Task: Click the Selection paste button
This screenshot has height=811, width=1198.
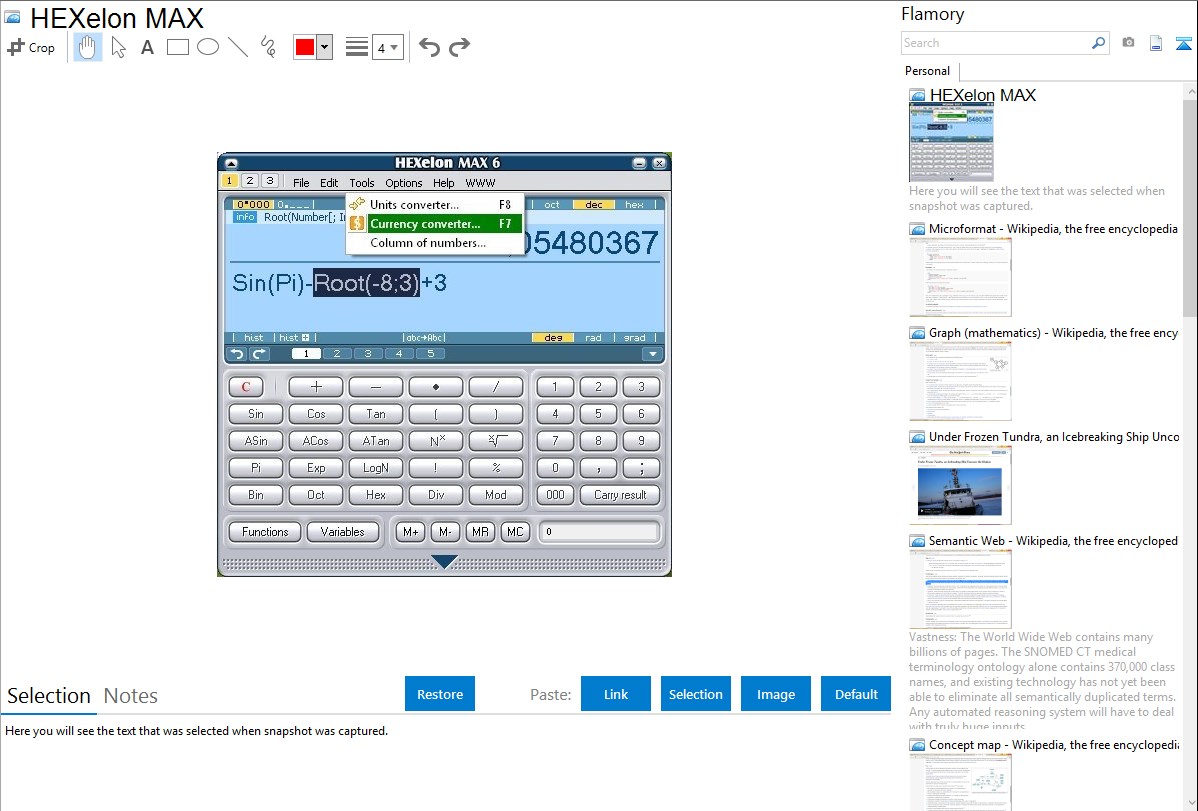Action: click(696, 694)
